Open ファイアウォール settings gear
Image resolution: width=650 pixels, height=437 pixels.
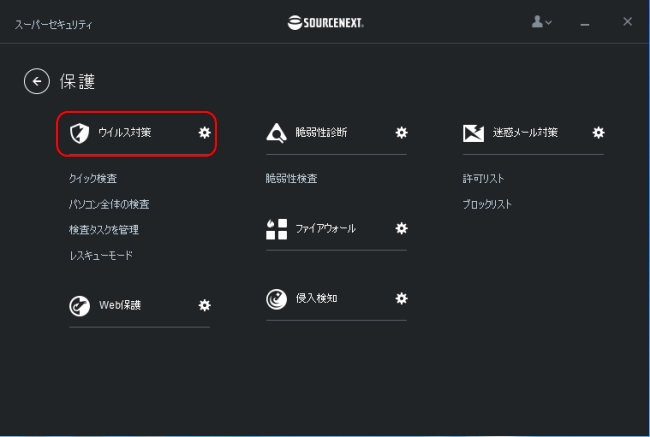pos(401,228)
